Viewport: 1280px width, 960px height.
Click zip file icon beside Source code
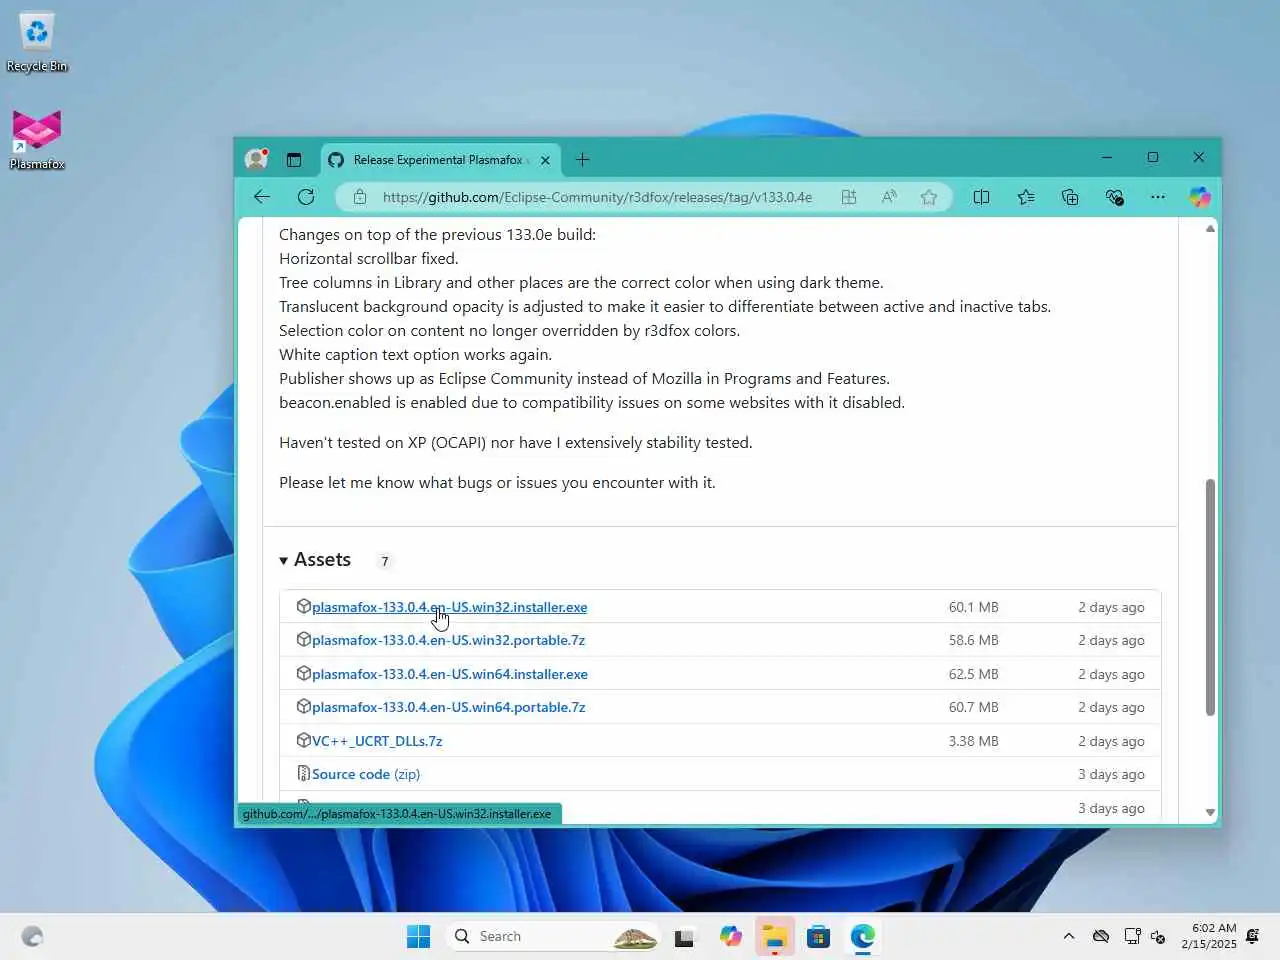tap(303, 773)
